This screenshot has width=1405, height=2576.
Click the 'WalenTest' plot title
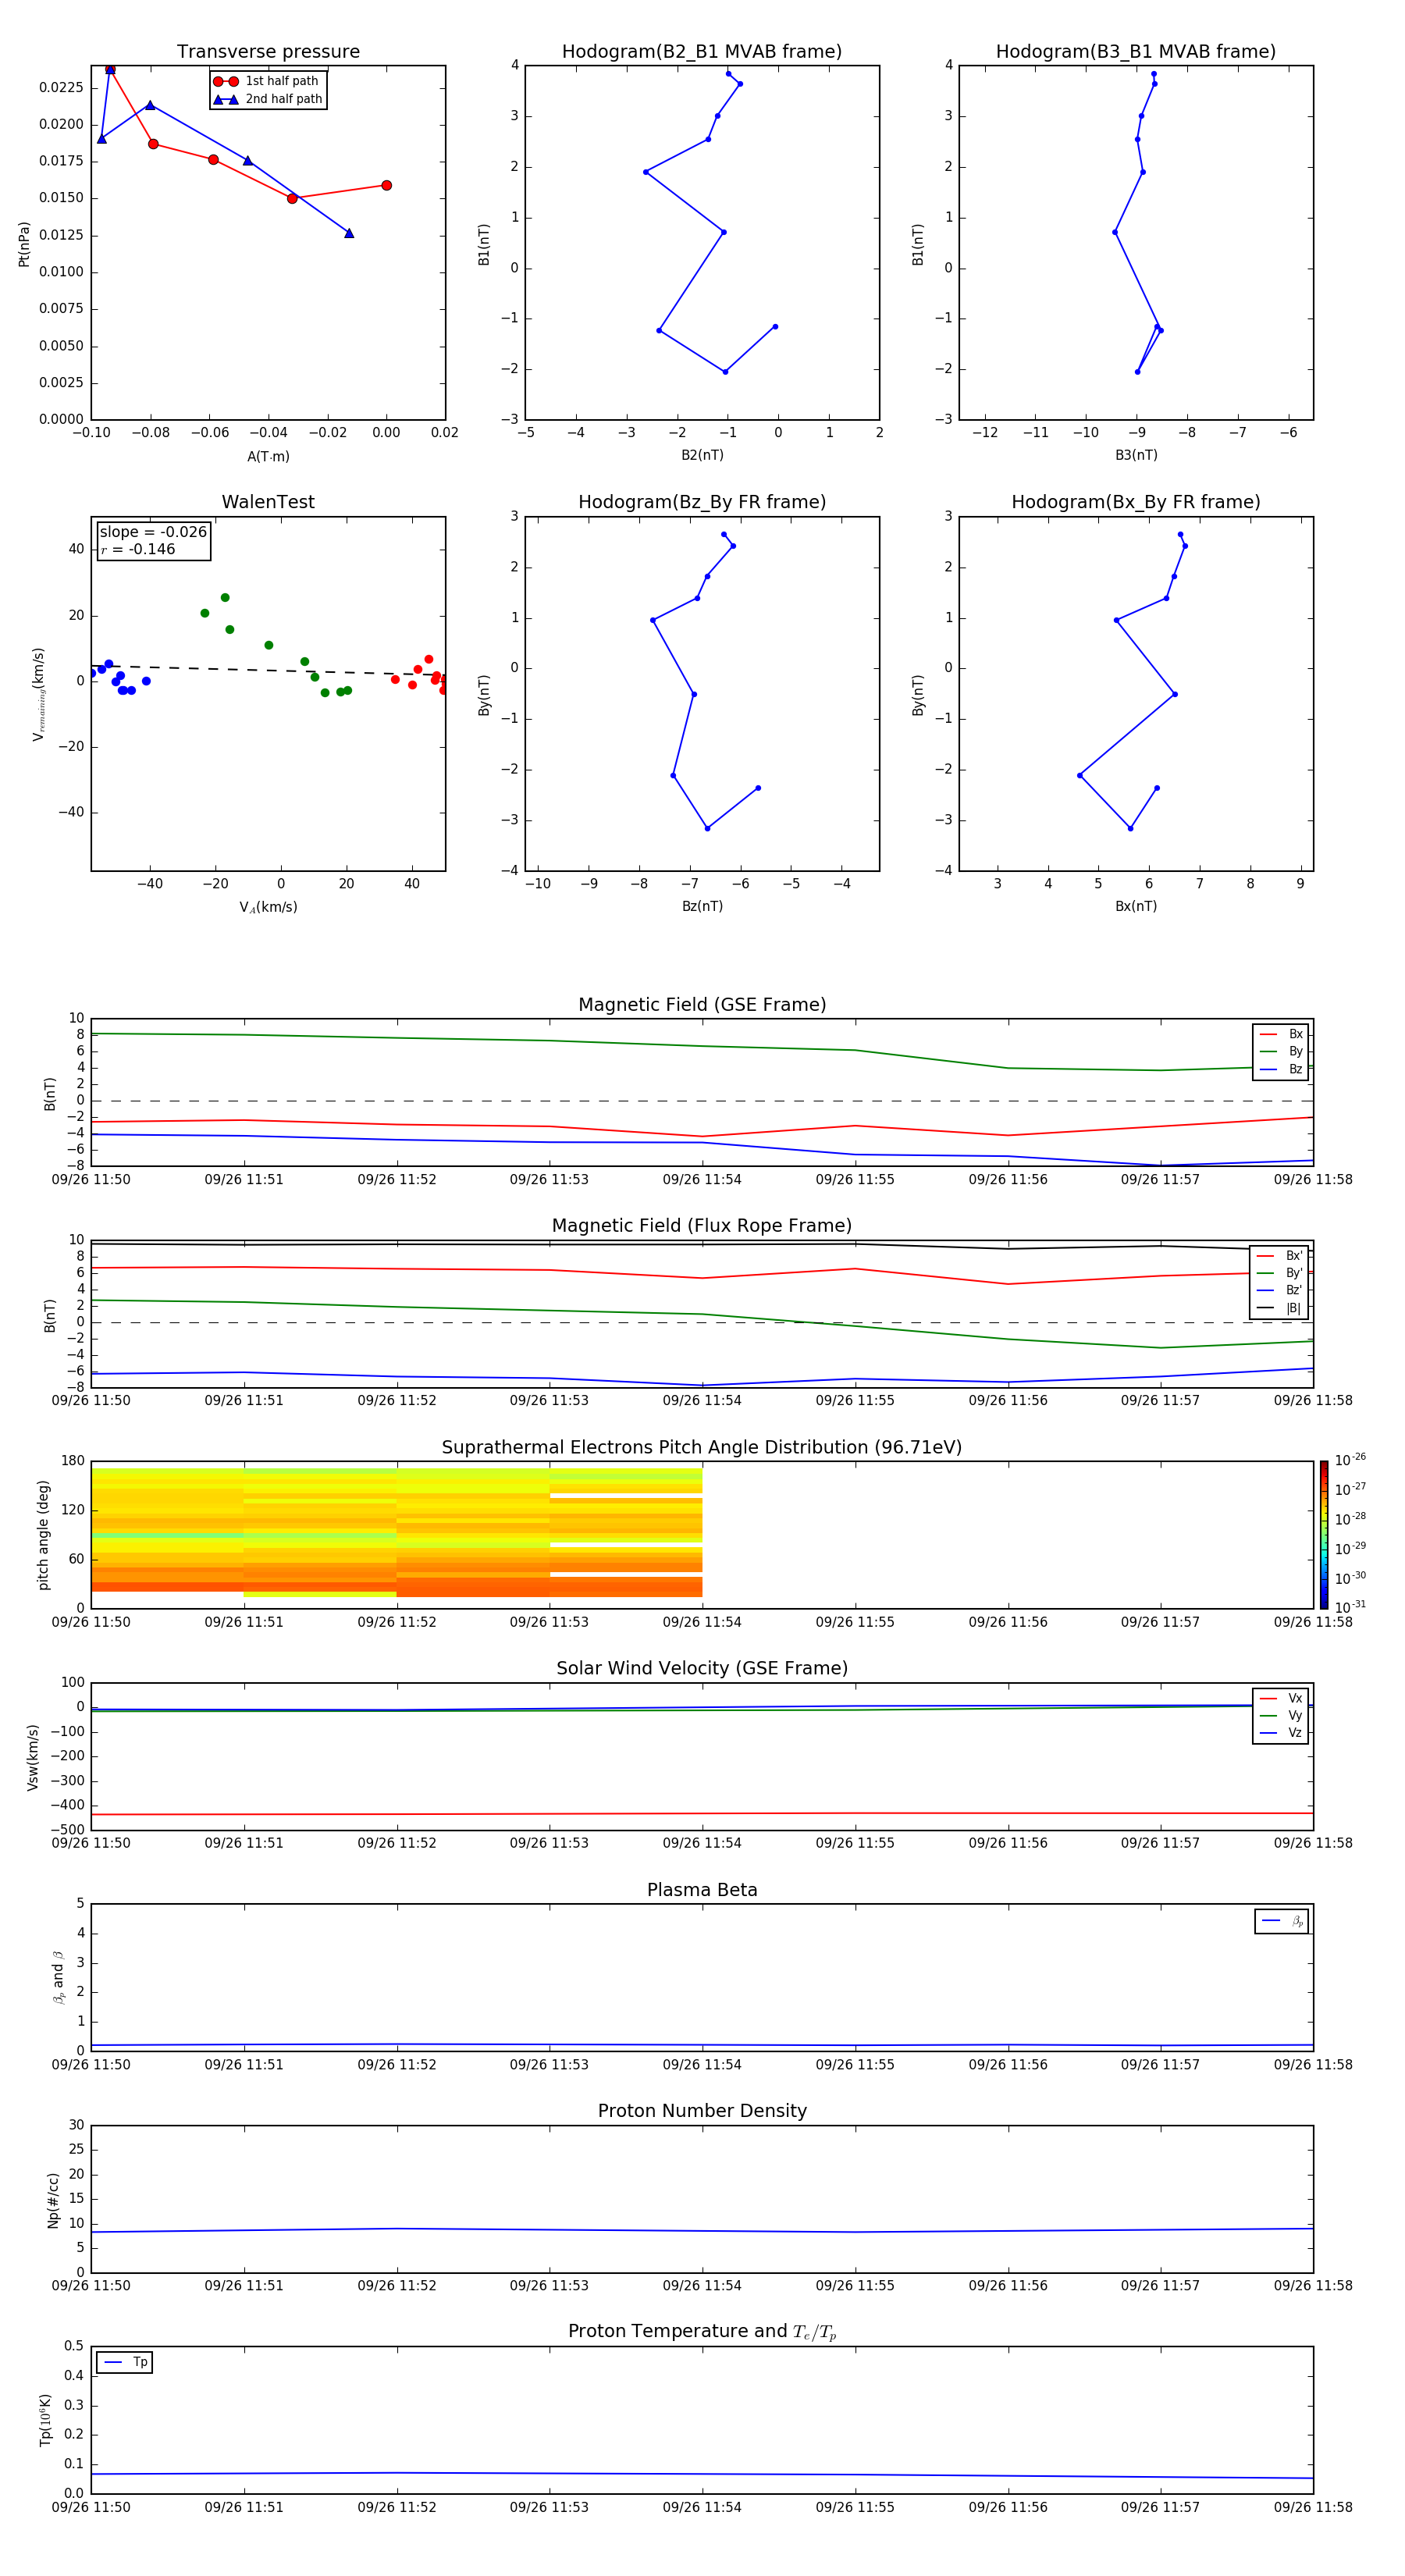pyautogui.click(x=268, y=502)
